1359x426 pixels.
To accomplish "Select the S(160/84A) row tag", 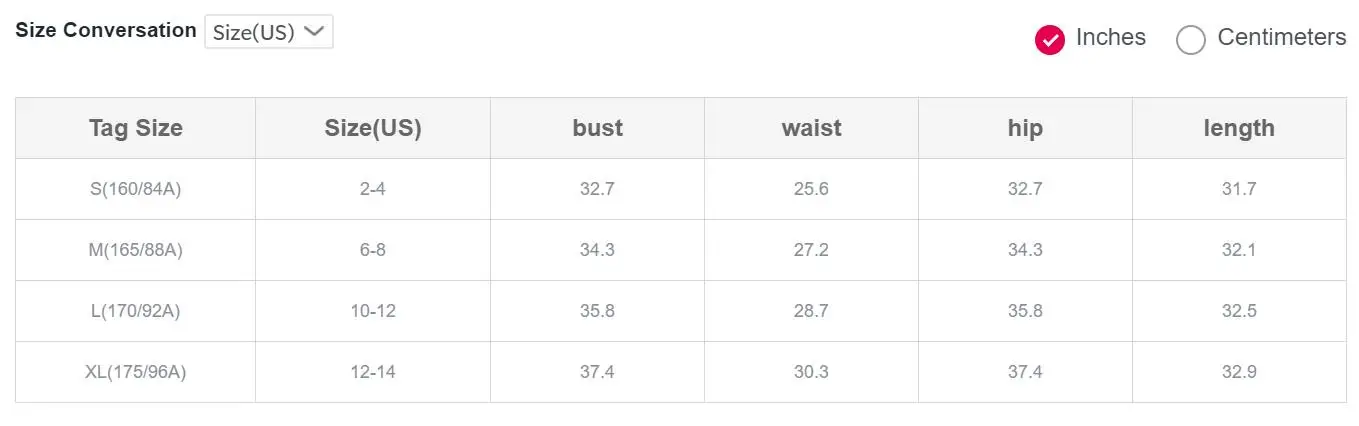I will click(135, 189).
